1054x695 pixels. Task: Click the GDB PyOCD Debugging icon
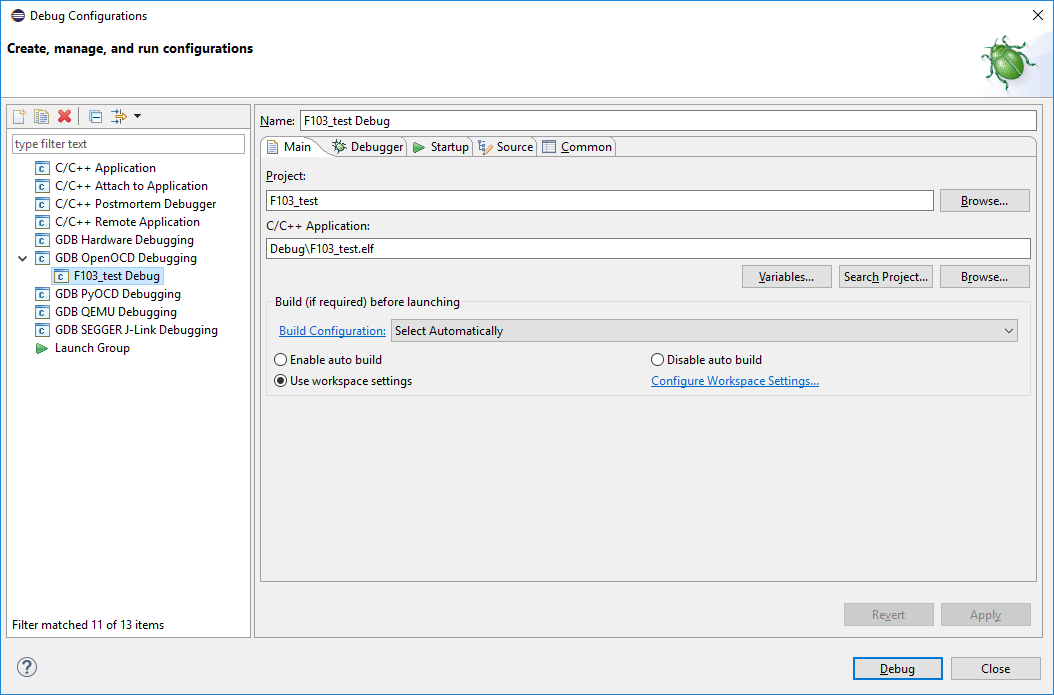(42, 294)
